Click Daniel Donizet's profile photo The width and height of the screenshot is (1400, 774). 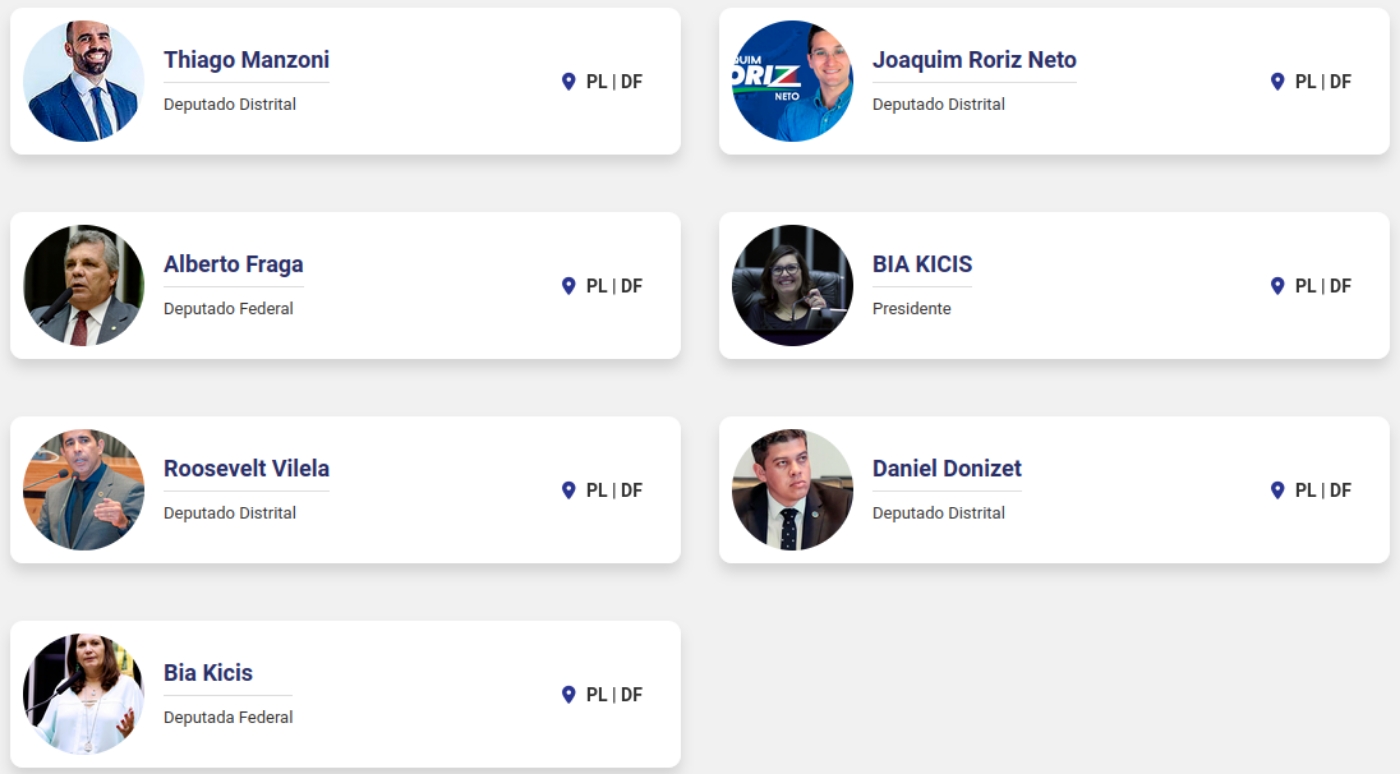[x=792, y=489]
